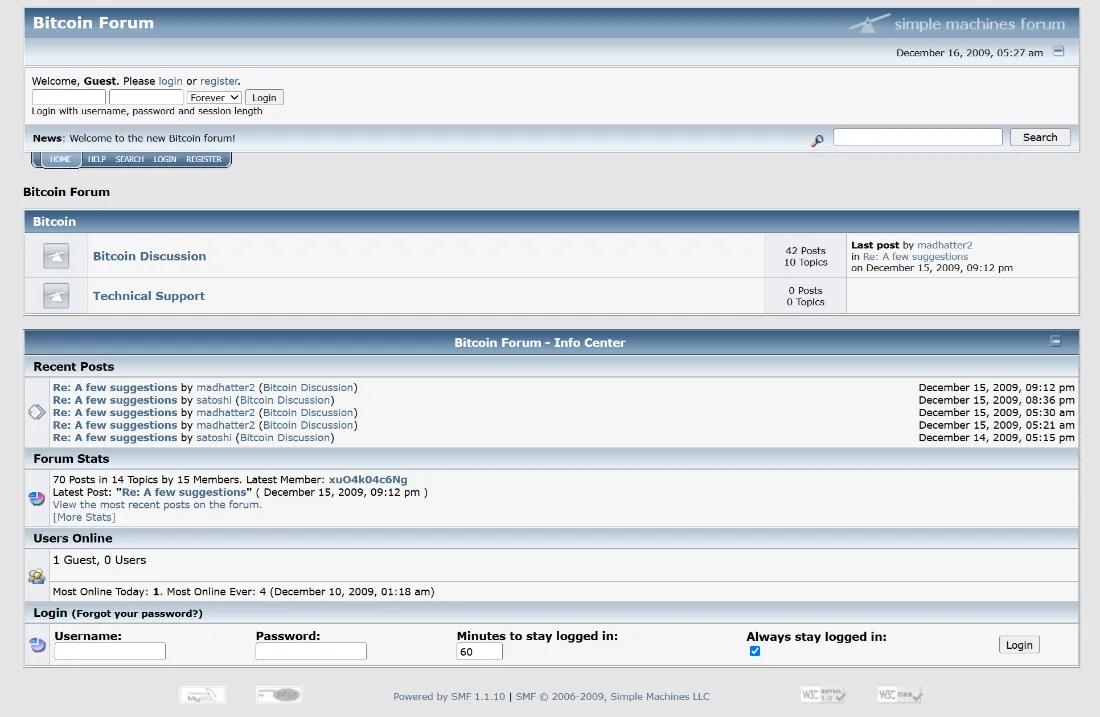Click the Recent Posts heading

tap(74, 366)
